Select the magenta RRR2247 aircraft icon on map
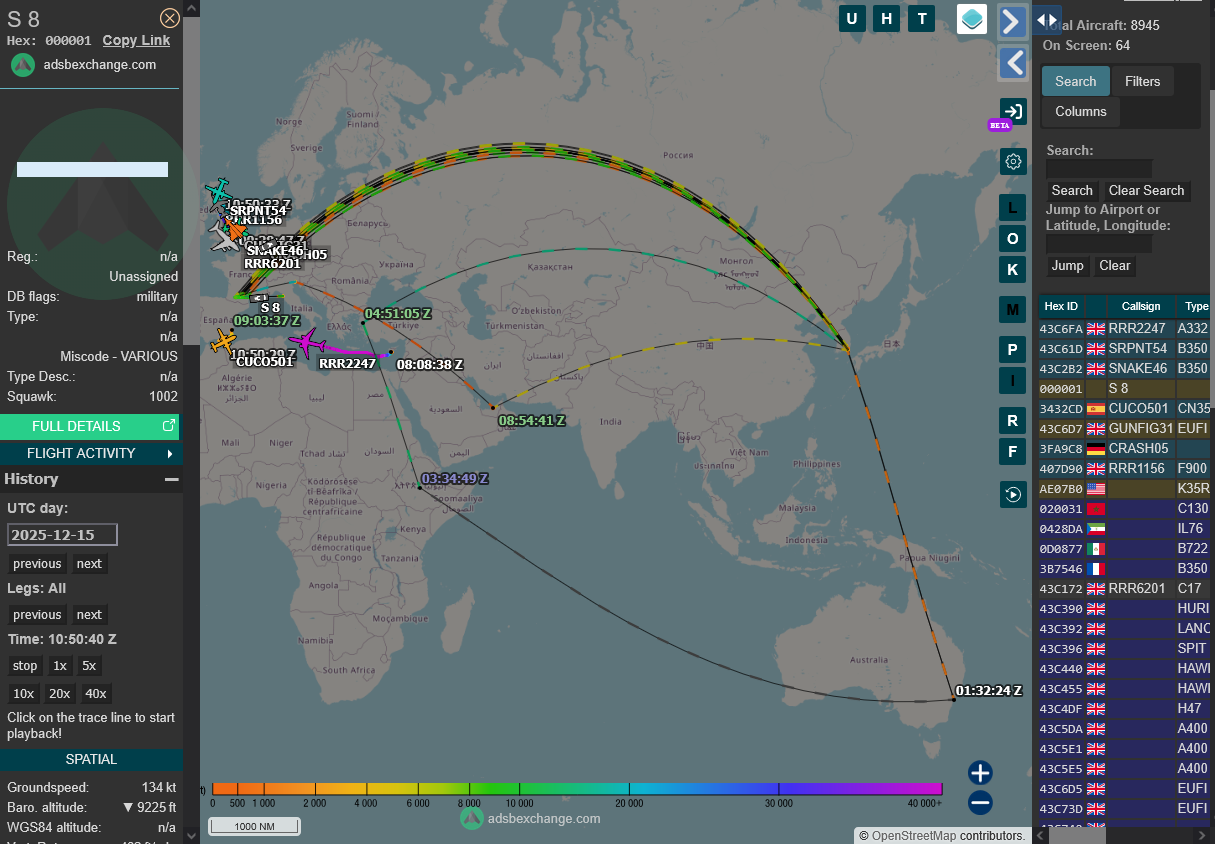Viewport: 1215px width, 844px height. [307, 343]
